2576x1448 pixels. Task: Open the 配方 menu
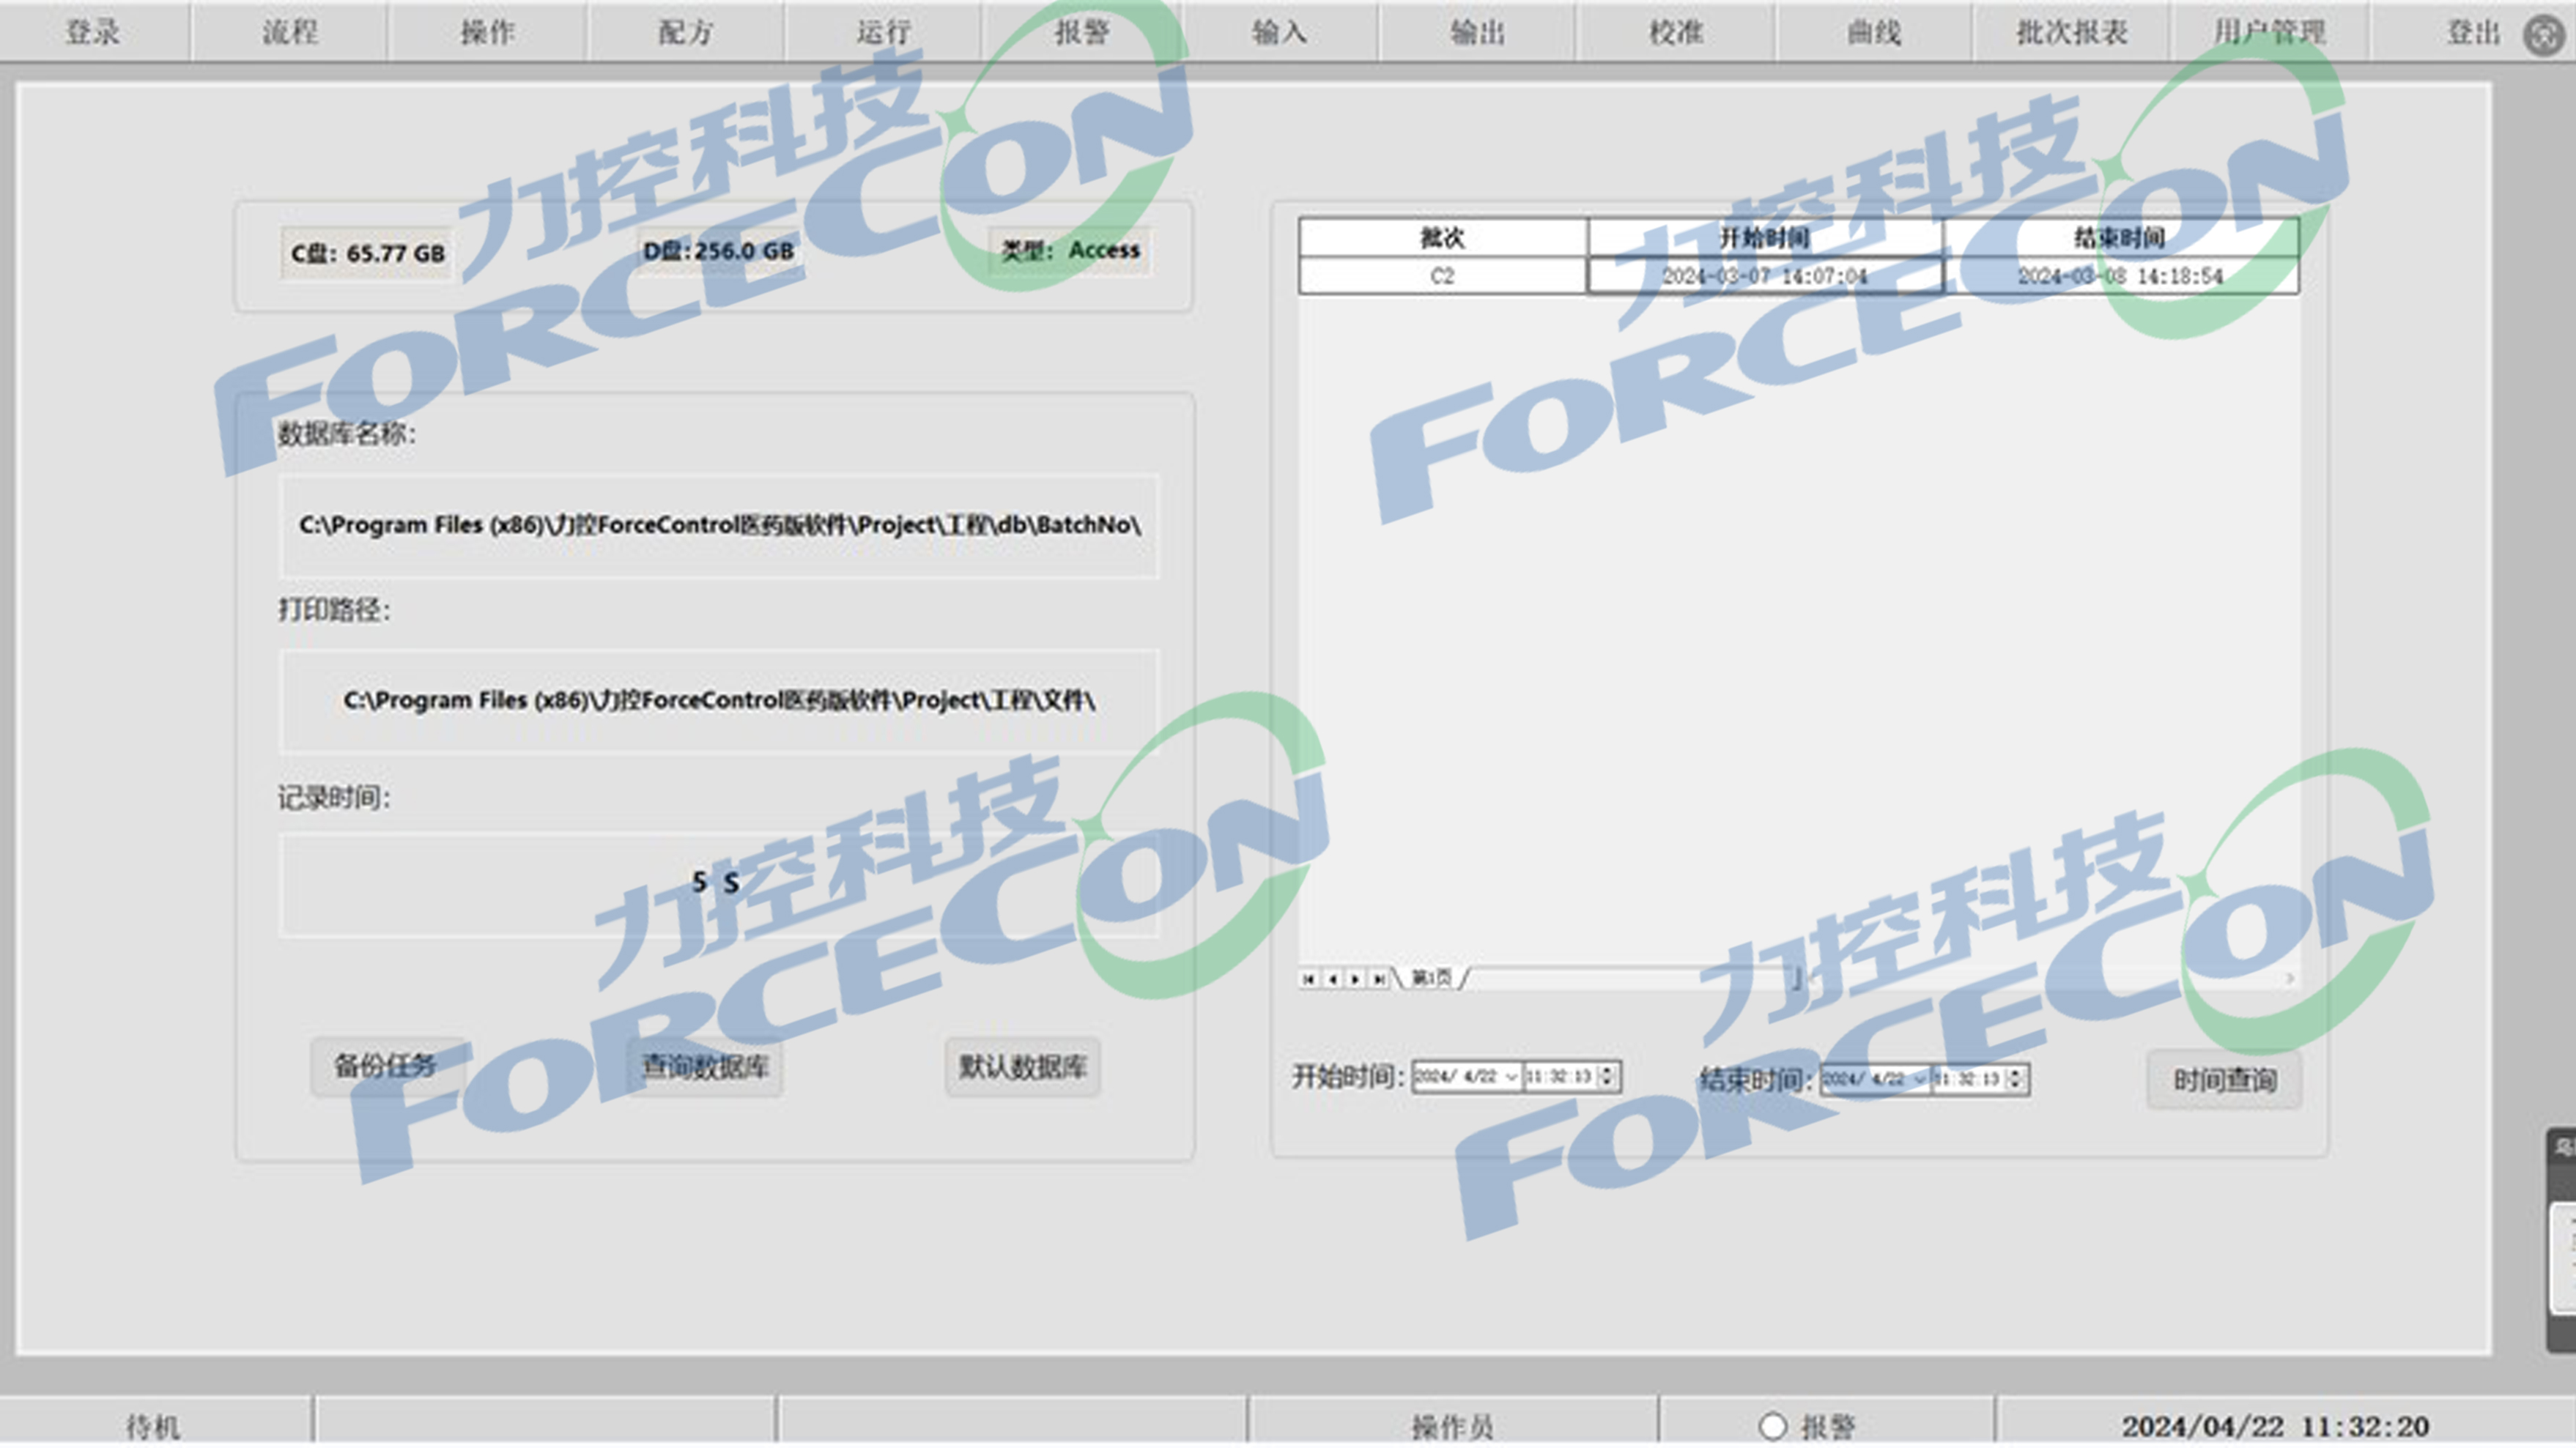pyautogui.click(x=686, y=32)
